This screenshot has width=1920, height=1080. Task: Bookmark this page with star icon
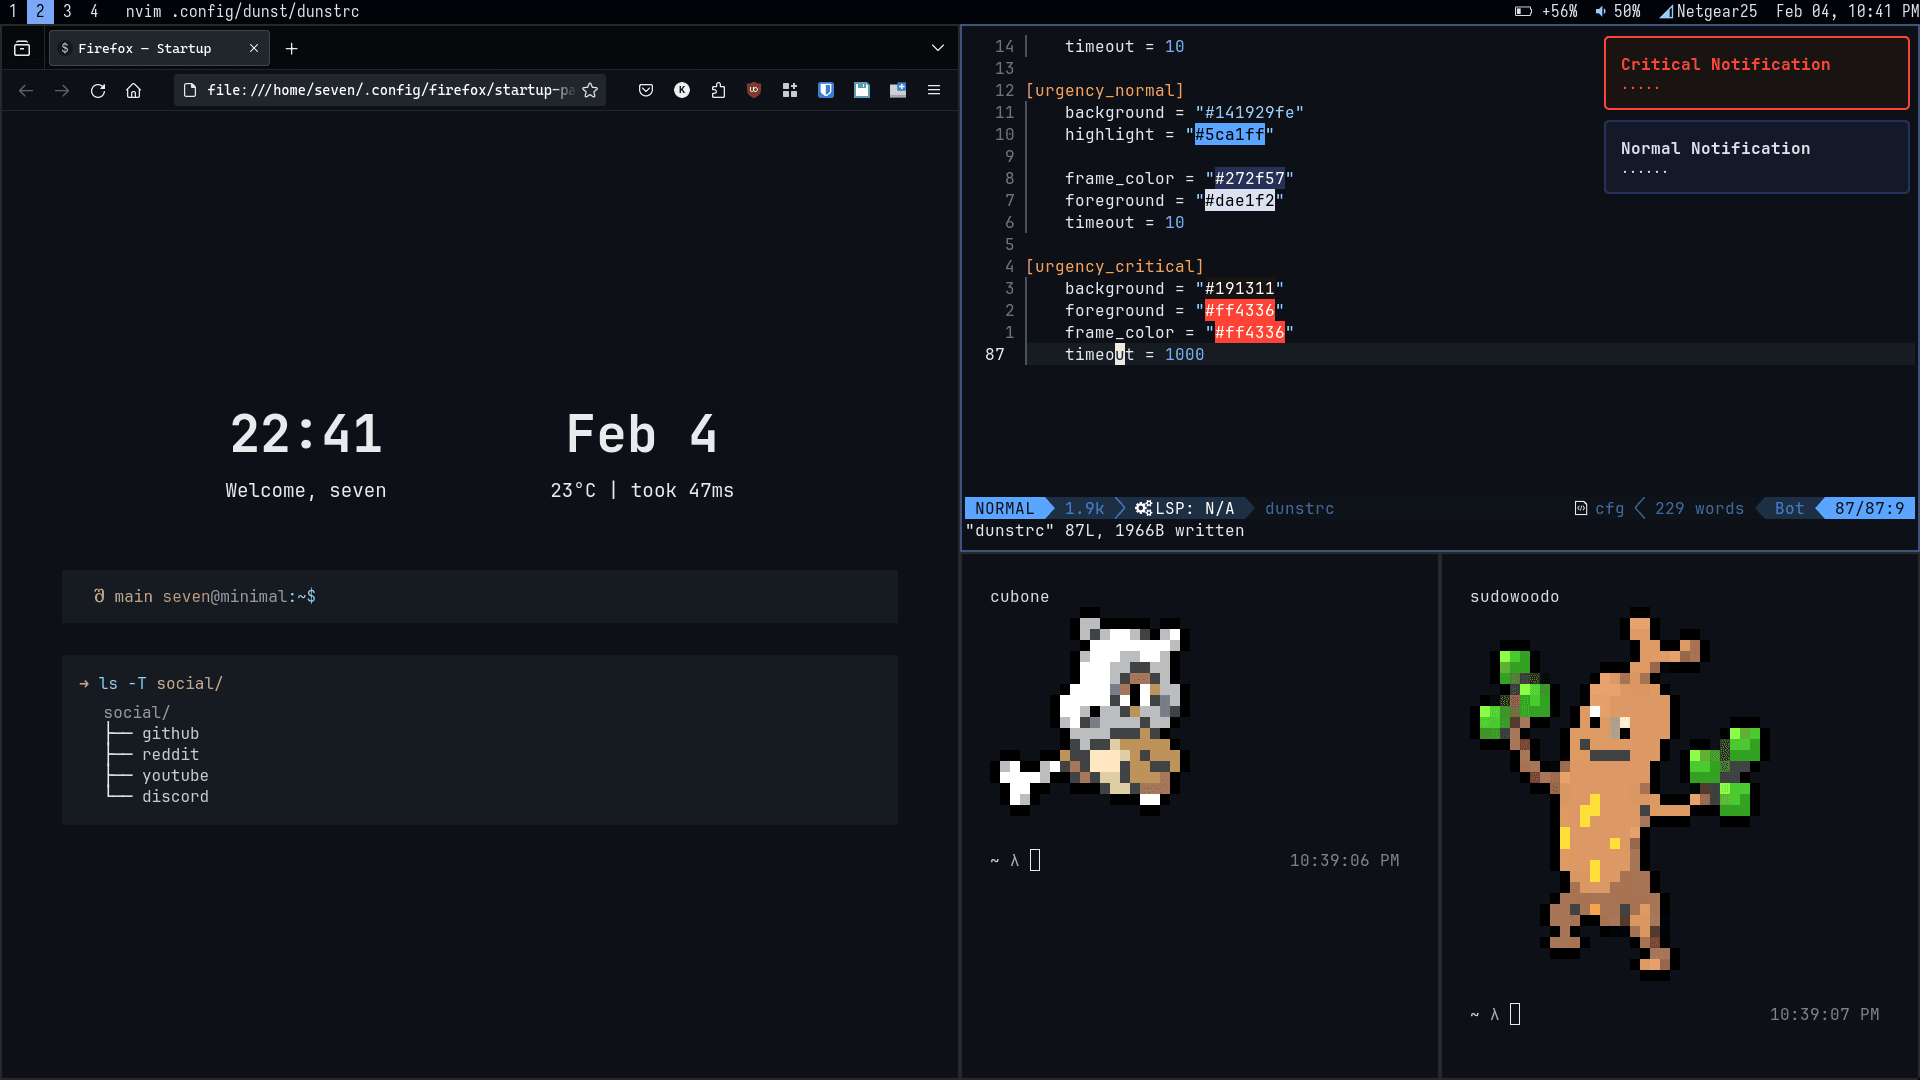[x=590, y=90]
